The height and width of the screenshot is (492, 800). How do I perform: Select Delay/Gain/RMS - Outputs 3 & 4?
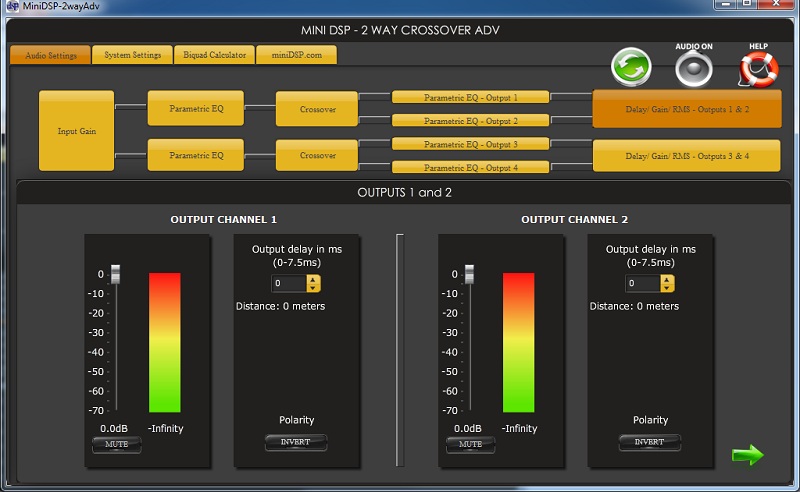pyautogui.click(x=687, y=156)
